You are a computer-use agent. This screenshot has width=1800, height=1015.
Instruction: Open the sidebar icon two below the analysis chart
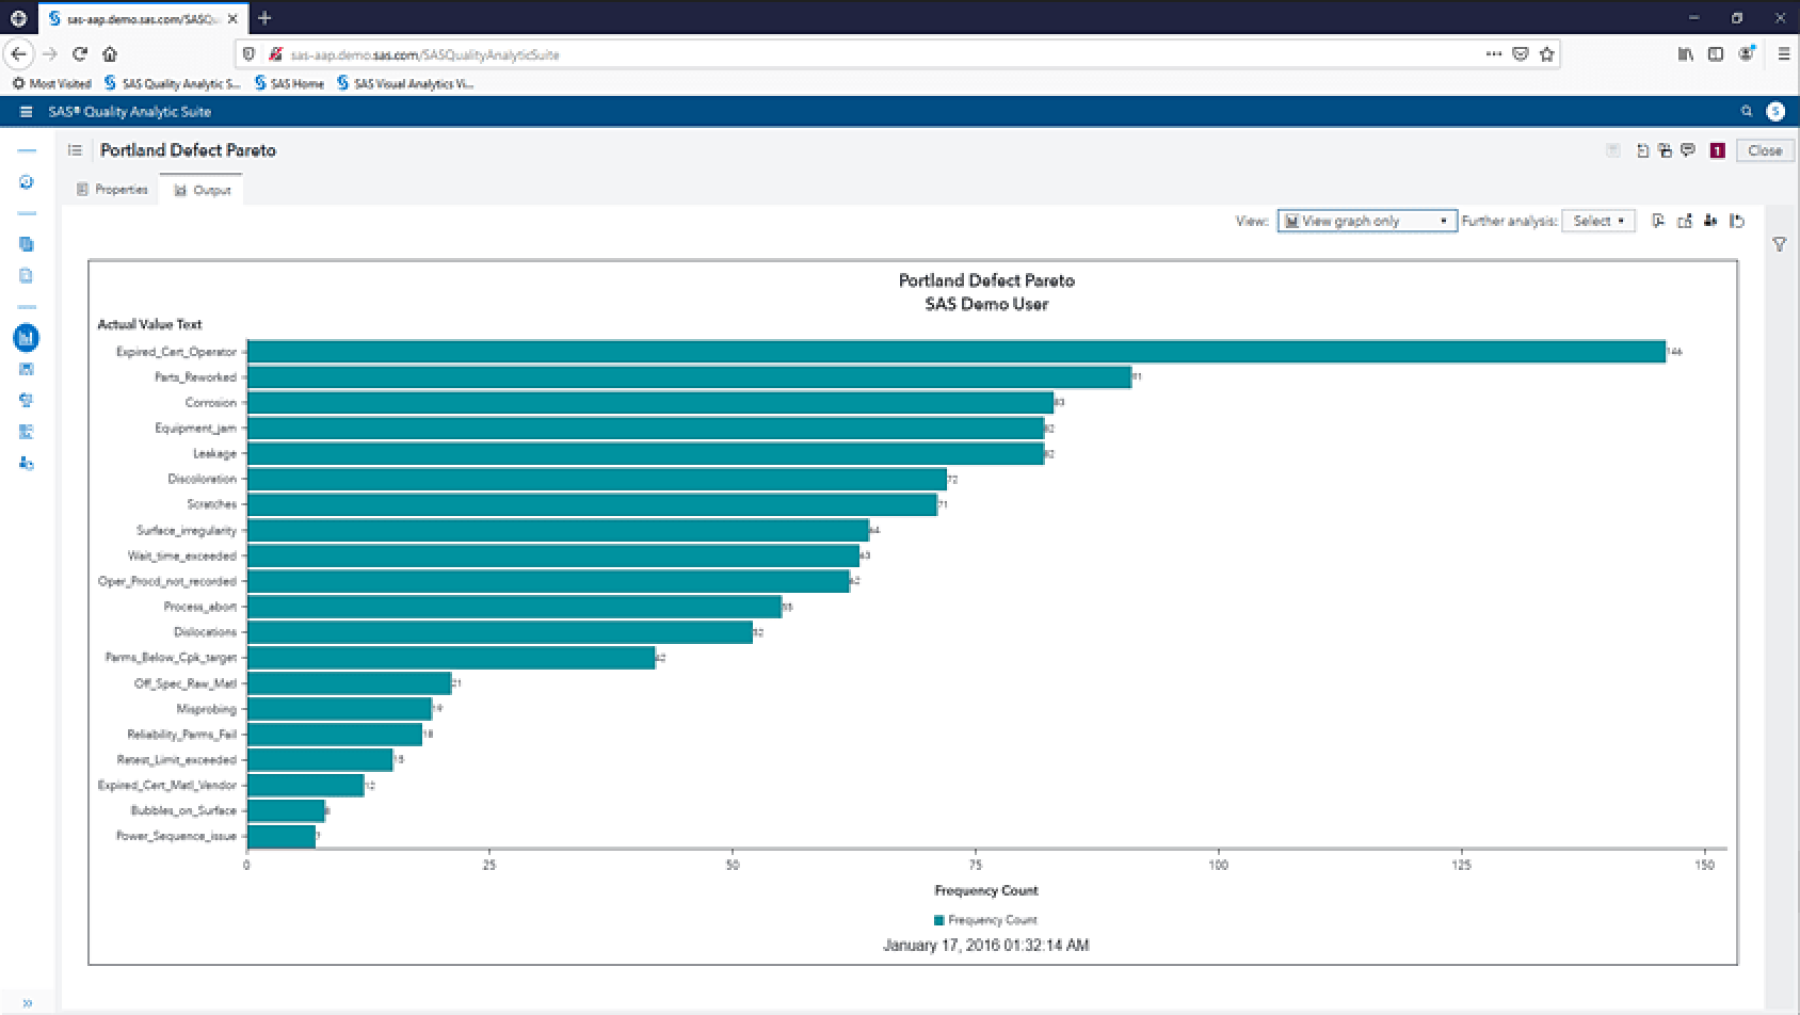click(26, 400)
